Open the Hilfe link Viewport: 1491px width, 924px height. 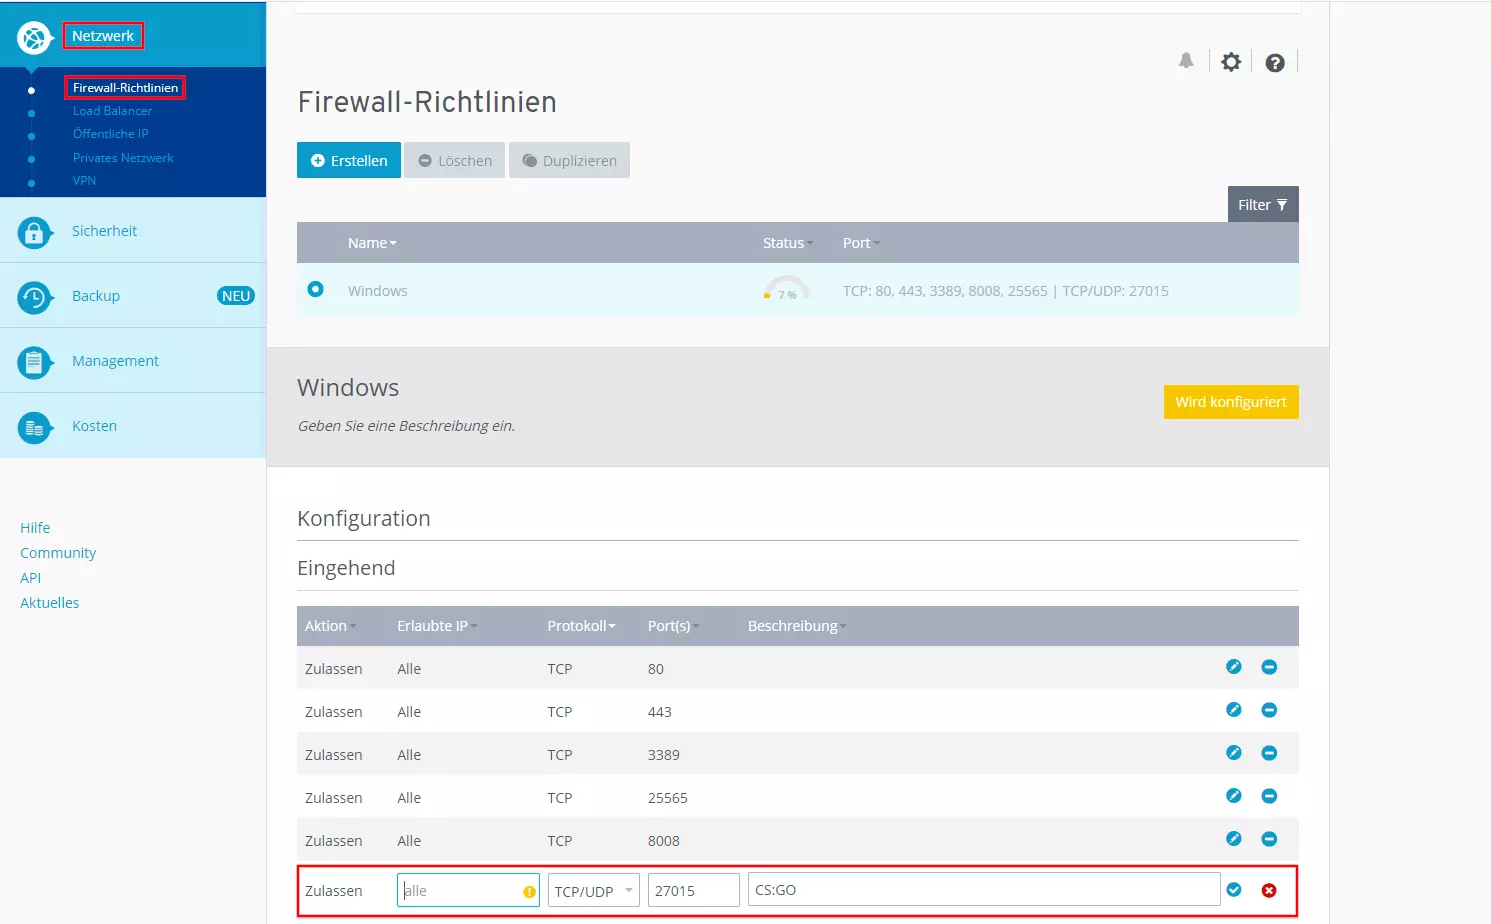(35, 528)
